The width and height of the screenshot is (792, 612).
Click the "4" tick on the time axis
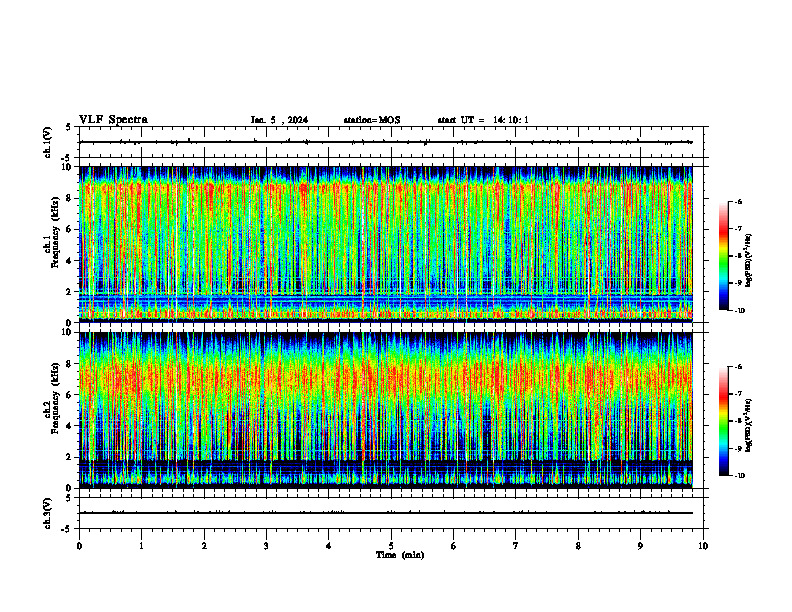[329, 546]
